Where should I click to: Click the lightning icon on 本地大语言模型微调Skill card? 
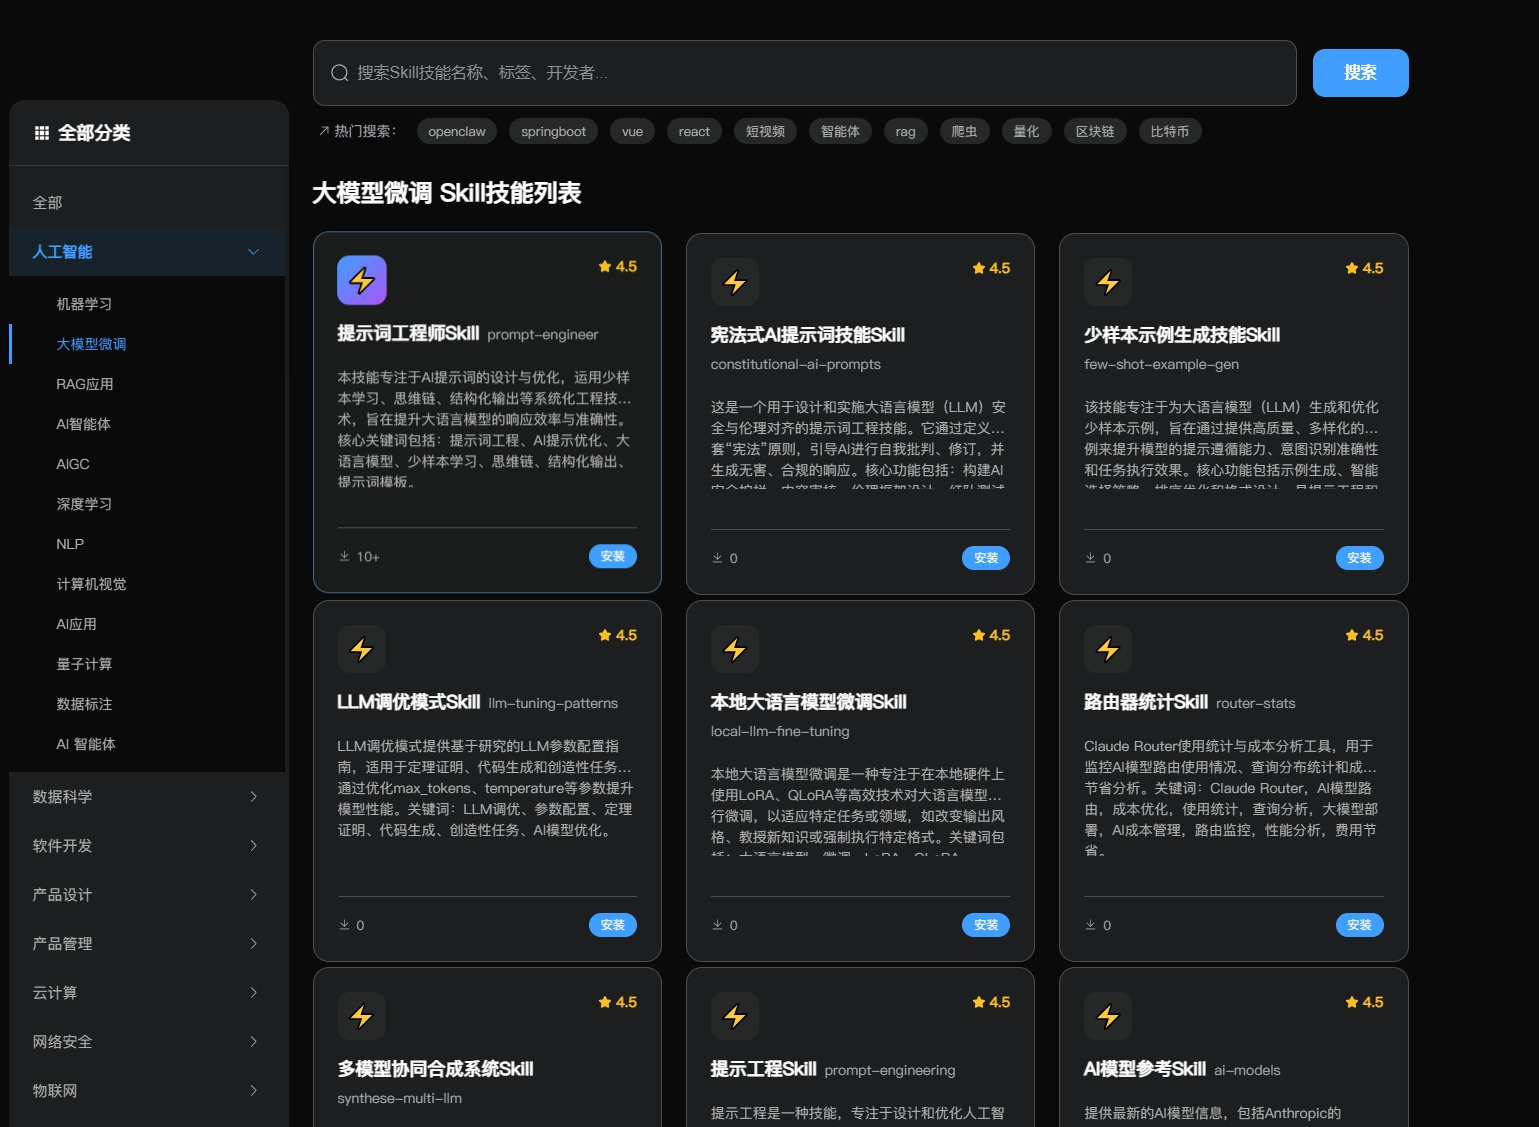734,648
